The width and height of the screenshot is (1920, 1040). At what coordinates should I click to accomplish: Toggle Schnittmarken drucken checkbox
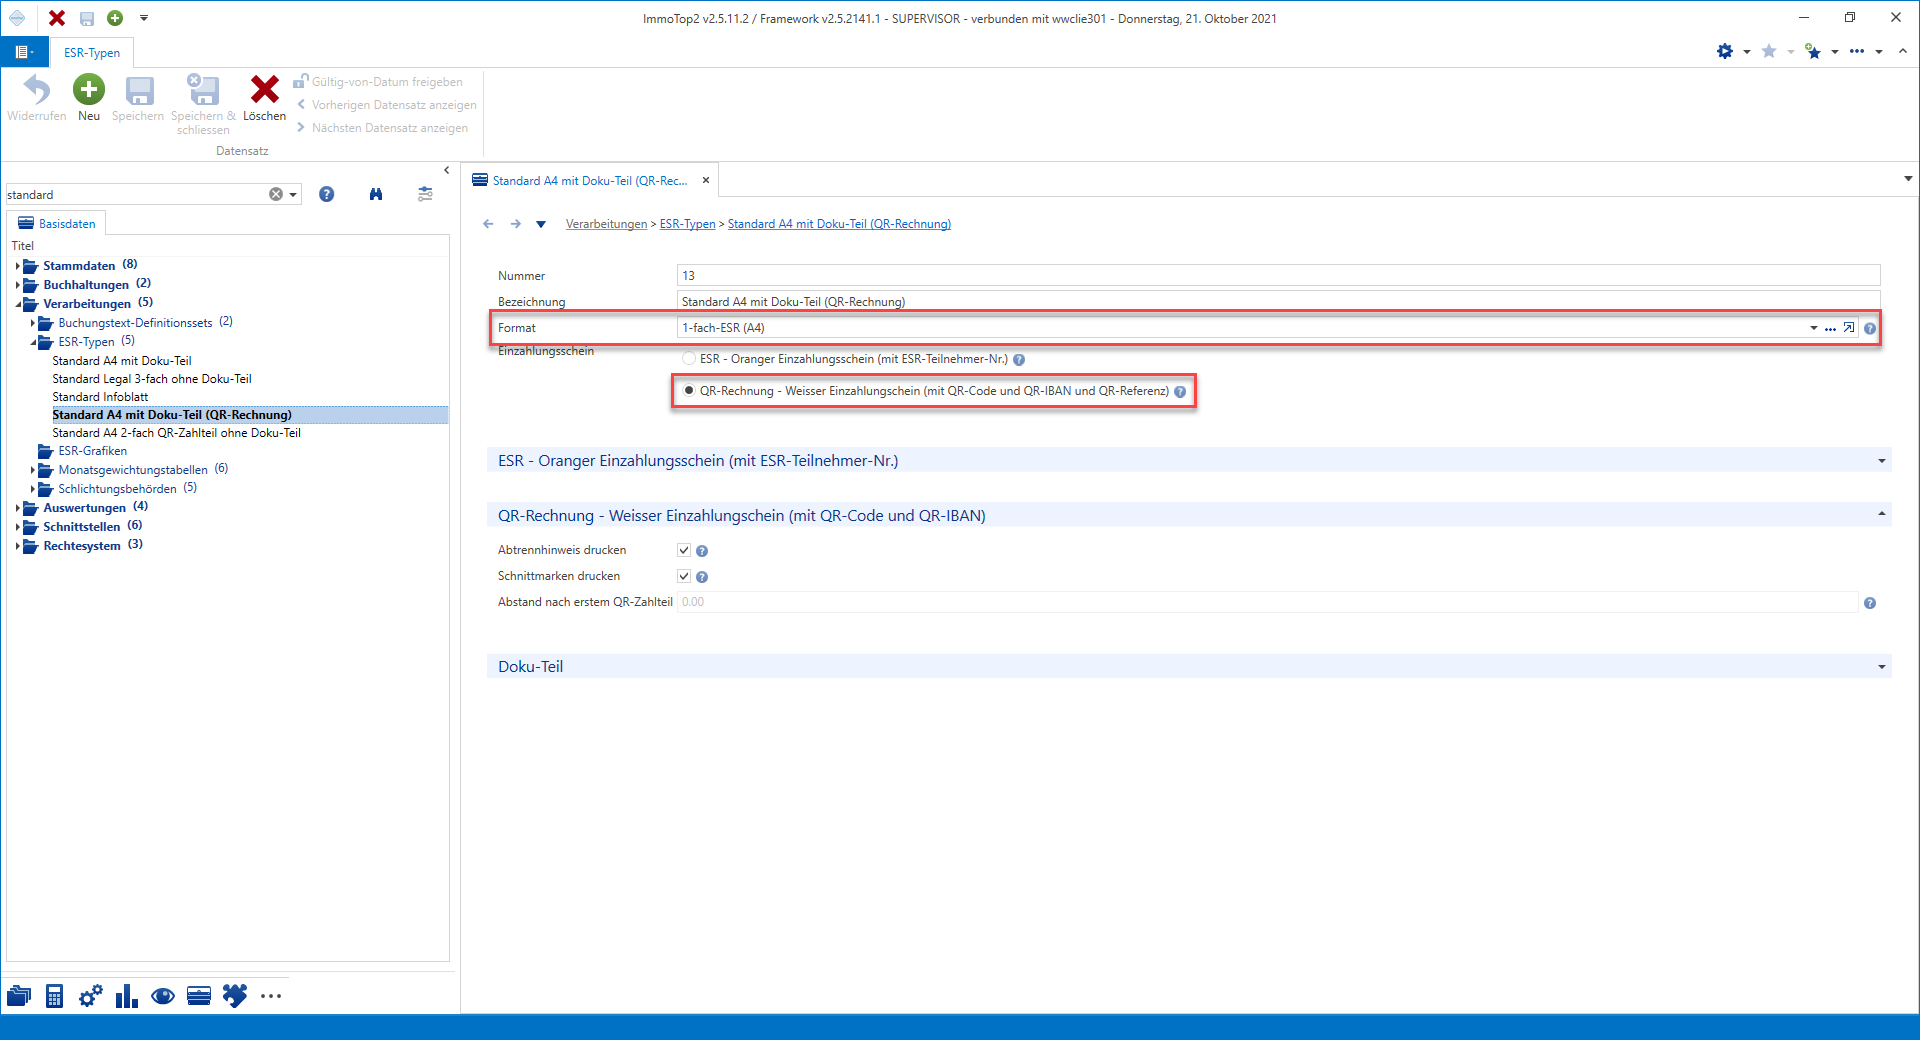pyautogui.click(x=684, y=576)
